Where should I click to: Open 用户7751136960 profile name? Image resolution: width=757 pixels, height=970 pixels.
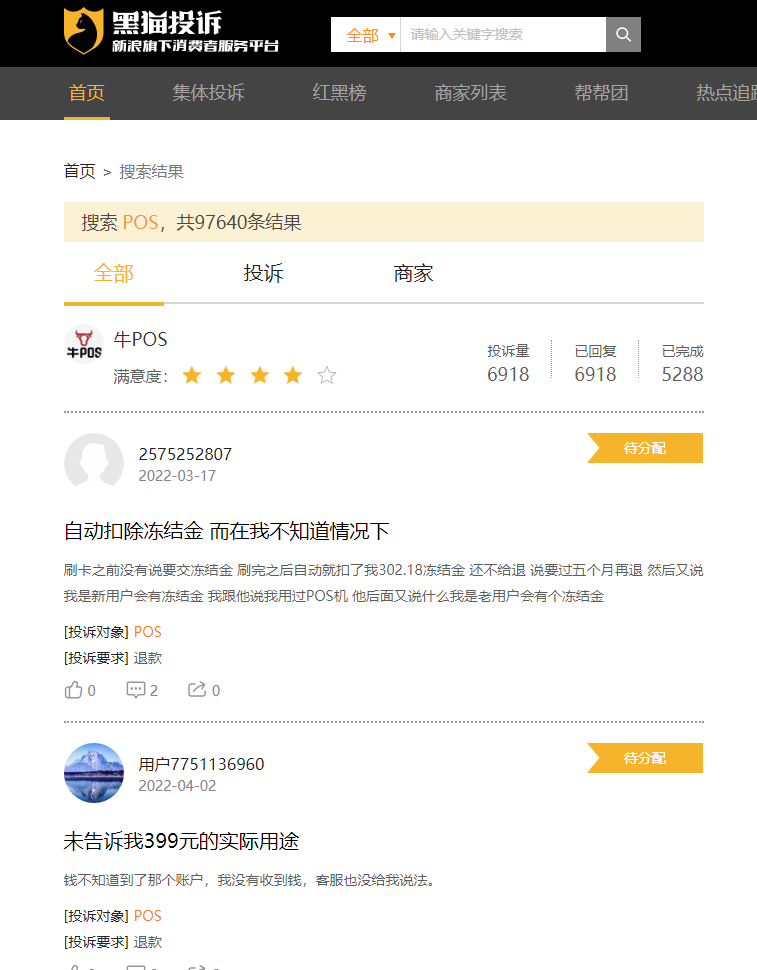pos(201,765)
